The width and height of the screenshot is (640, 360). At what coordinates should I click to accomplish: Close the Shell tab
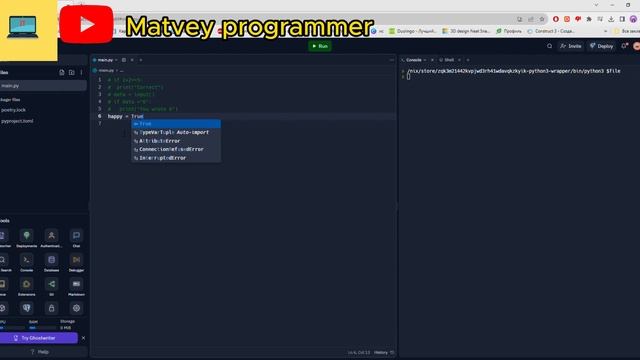click(x=459, y=60)
